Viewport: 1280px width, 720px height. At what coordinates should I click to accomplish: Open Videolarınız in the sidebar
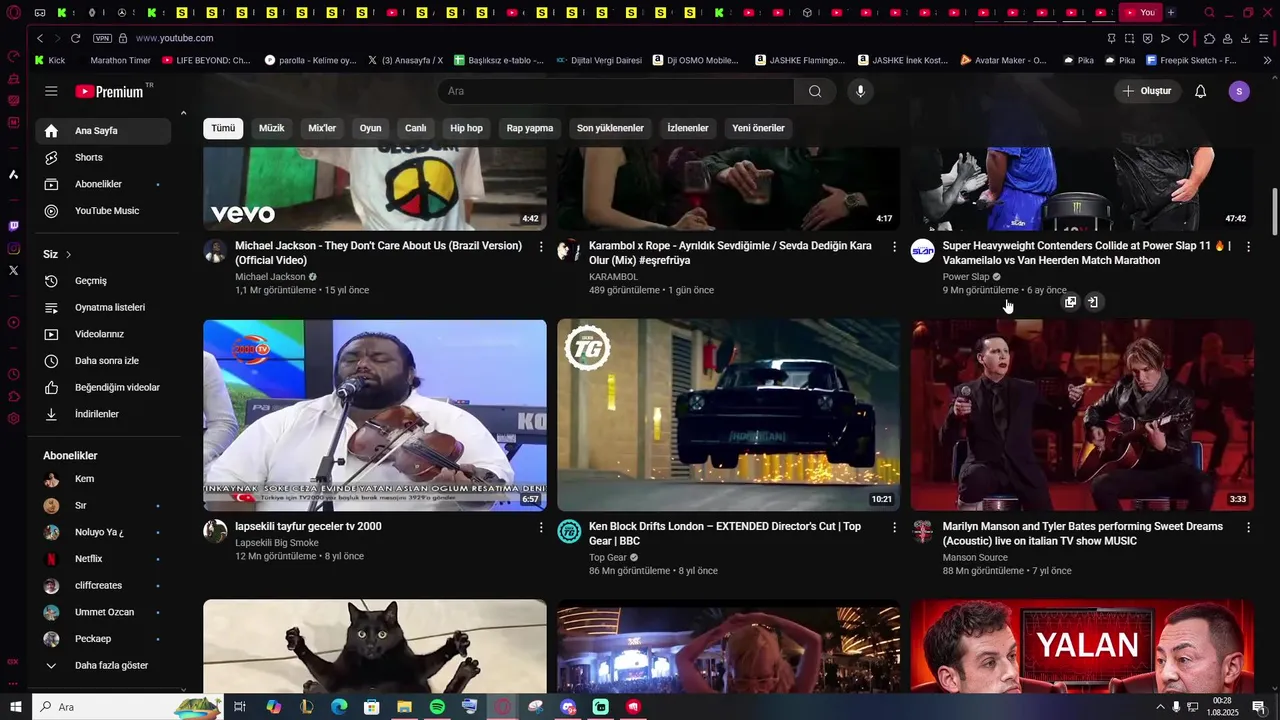point(103,334)
